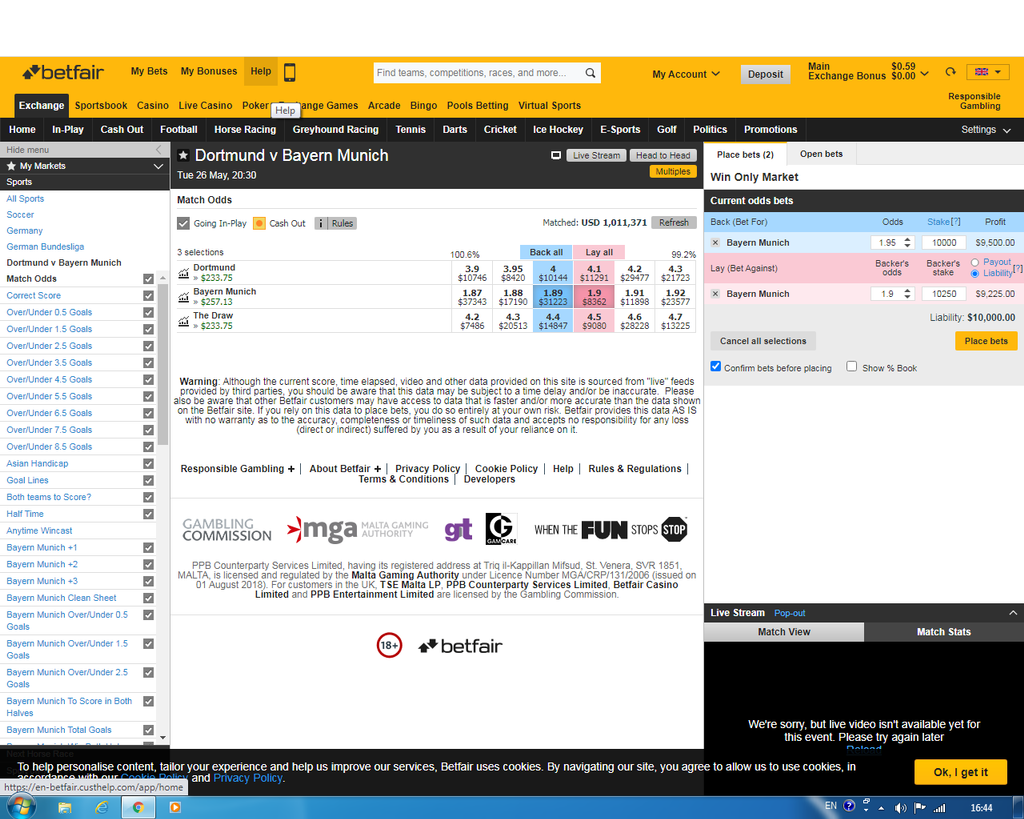Screen dimensions: 1024x819
Task: Enable the Show % Book checkbox
Action: pyautogui.click(x=852, y=367)
